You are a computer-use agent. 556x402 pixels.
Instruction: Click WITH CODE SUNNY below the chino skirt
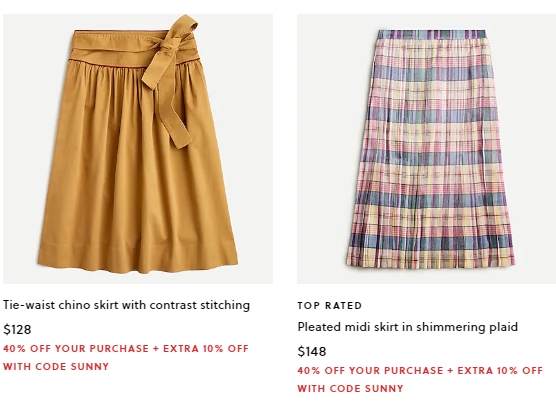coord(56,366)
